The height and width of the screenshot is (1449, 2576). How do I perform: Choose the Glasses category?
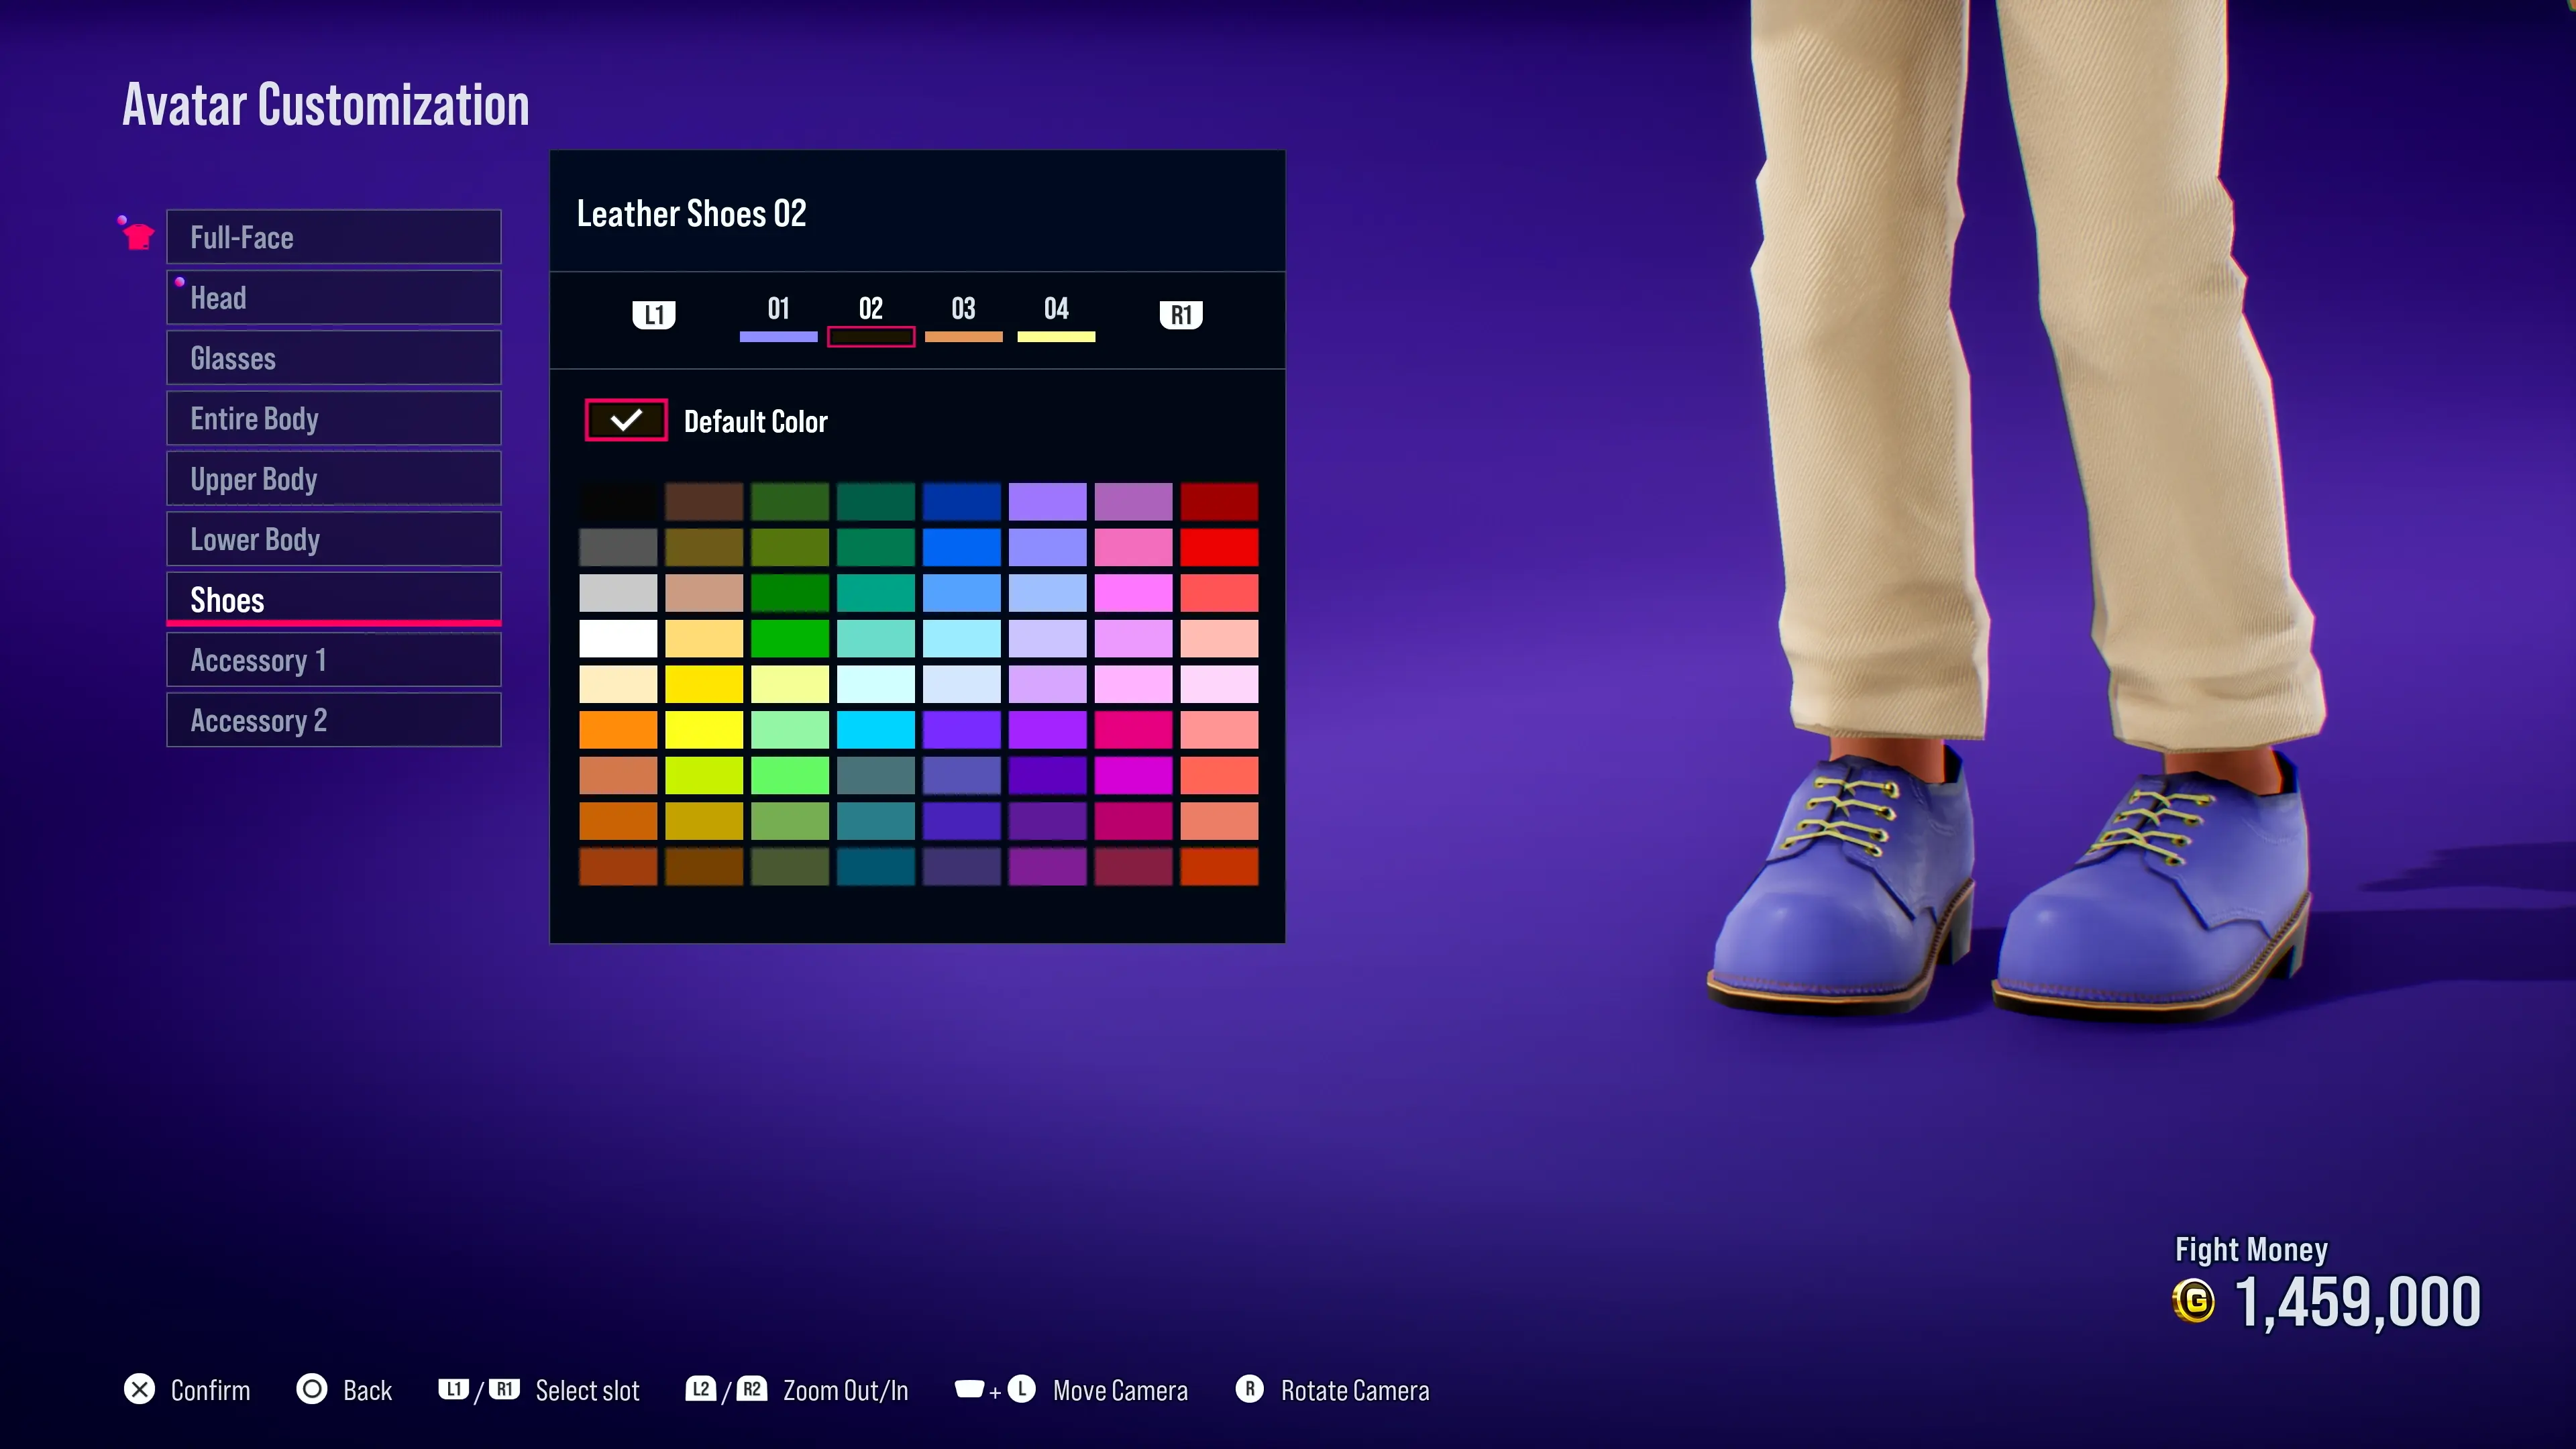tap(333, 358)
